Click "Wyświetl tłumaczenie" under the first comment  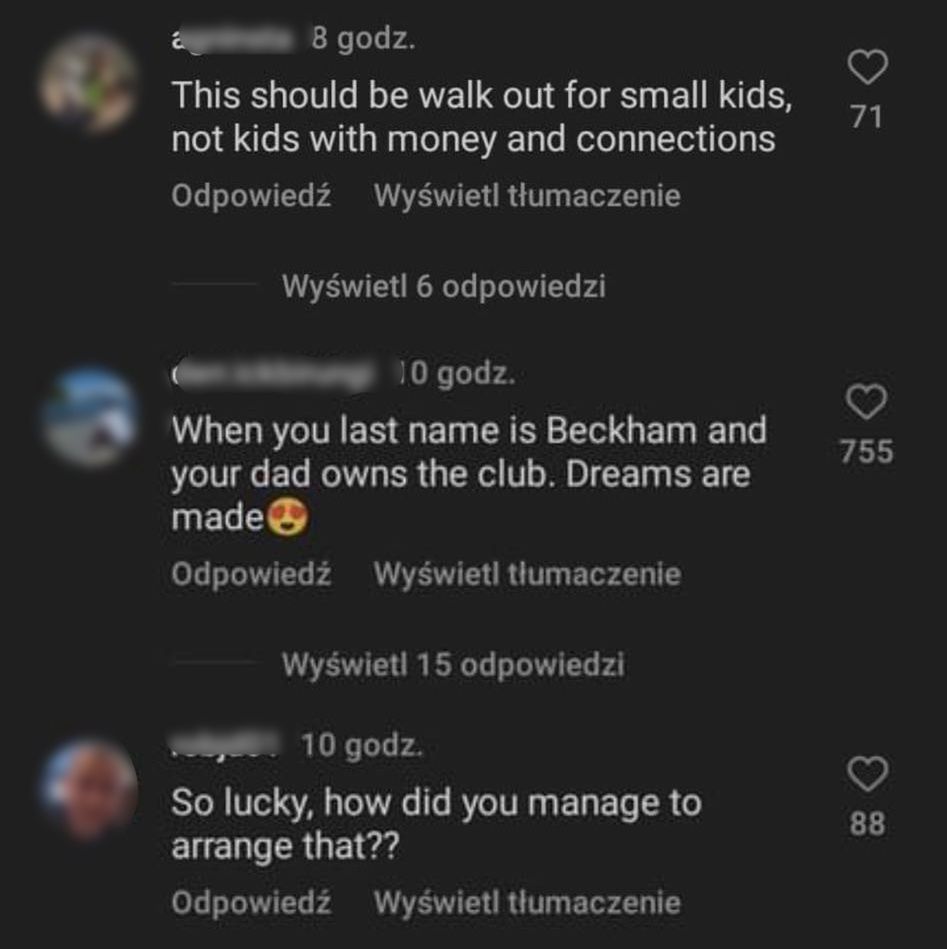(x=527, y=196)
